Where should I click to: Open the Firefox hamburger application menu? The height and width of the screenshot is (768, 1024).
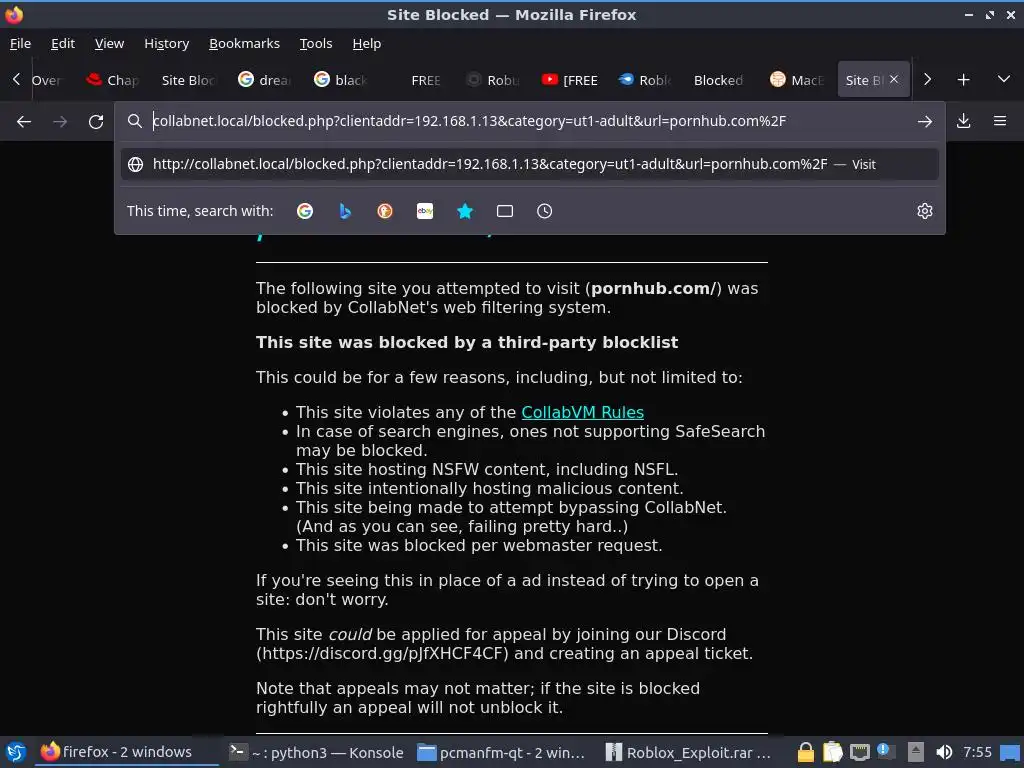(x=999, y=121)
